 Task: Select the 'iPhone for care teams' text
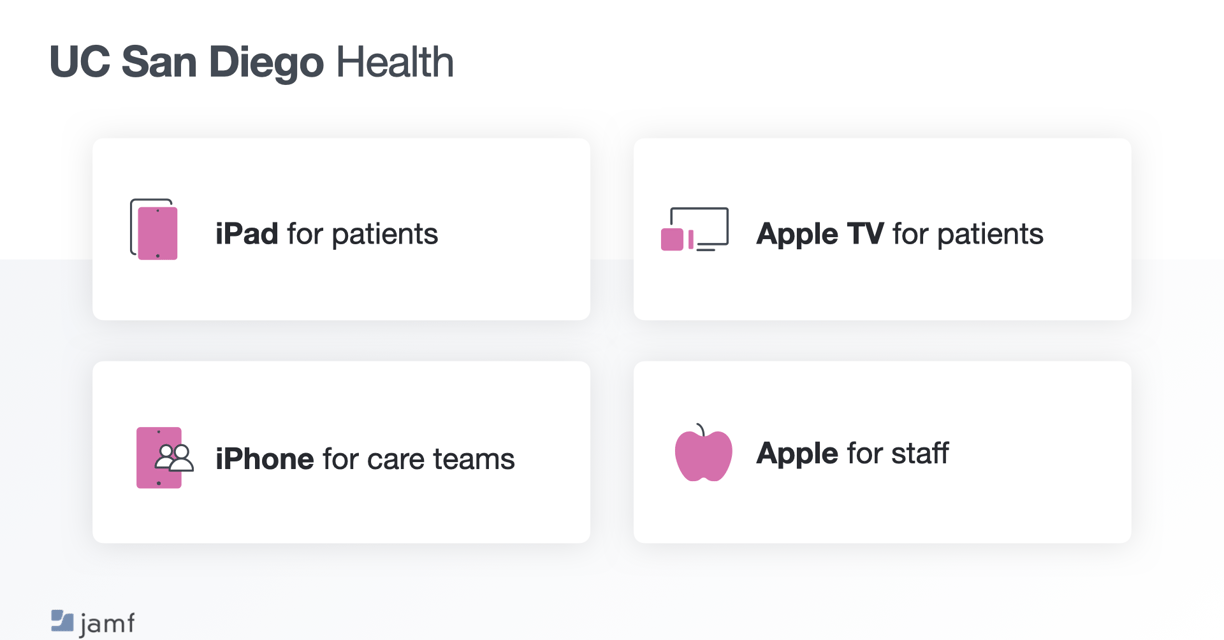tap(365, 459)
